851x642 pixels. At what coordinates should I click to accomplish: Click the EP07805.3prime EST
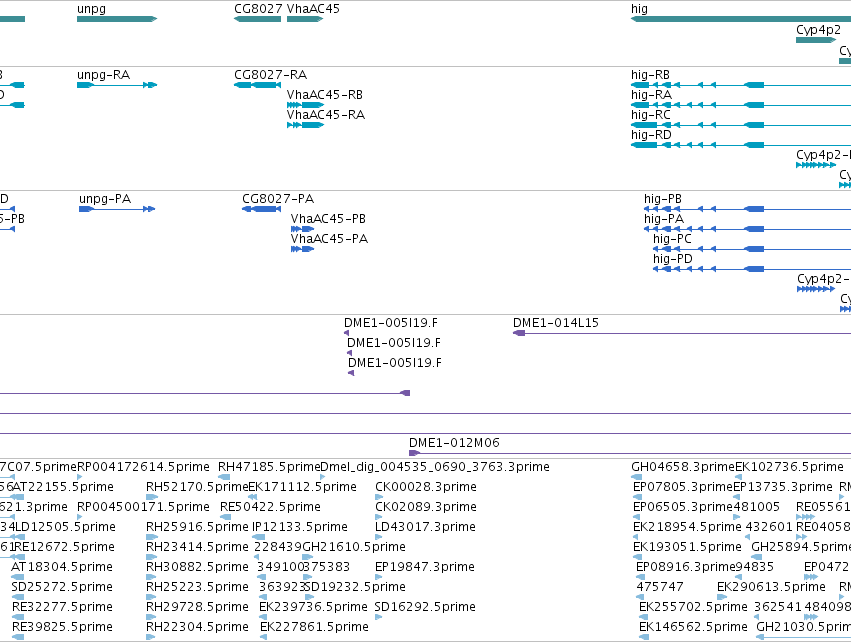637,497
